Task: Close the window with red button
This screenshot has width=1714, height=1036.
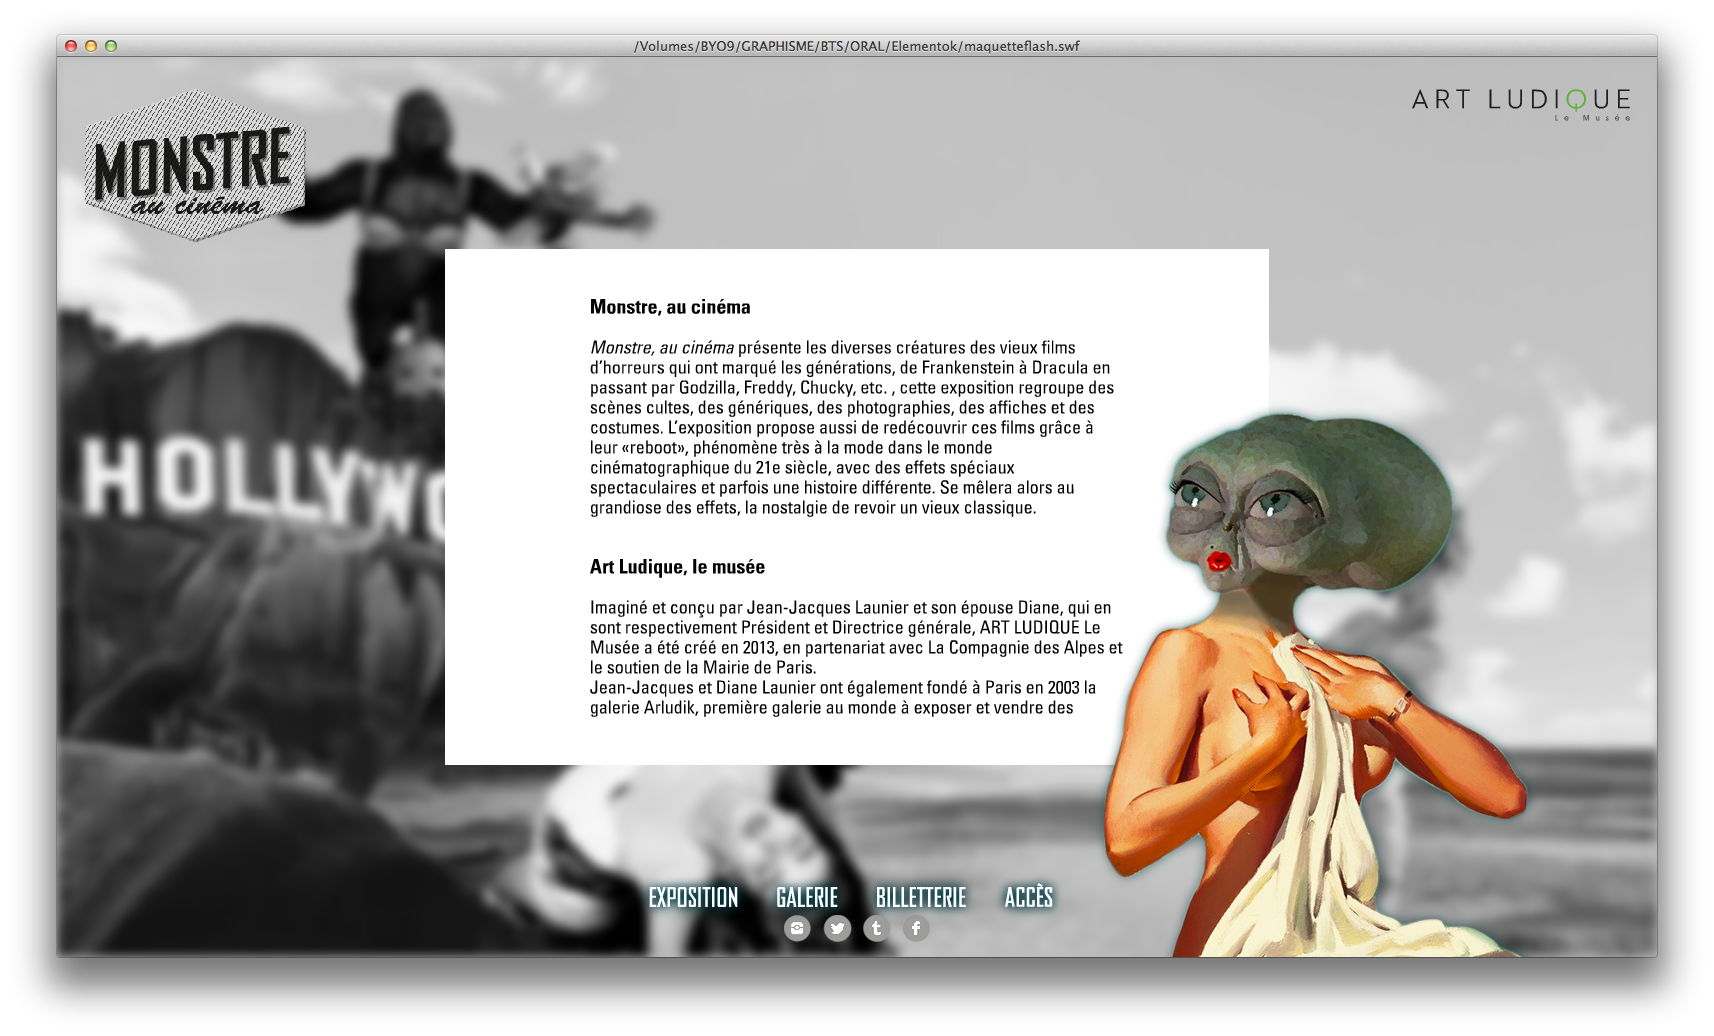Action: click(71, 46)
